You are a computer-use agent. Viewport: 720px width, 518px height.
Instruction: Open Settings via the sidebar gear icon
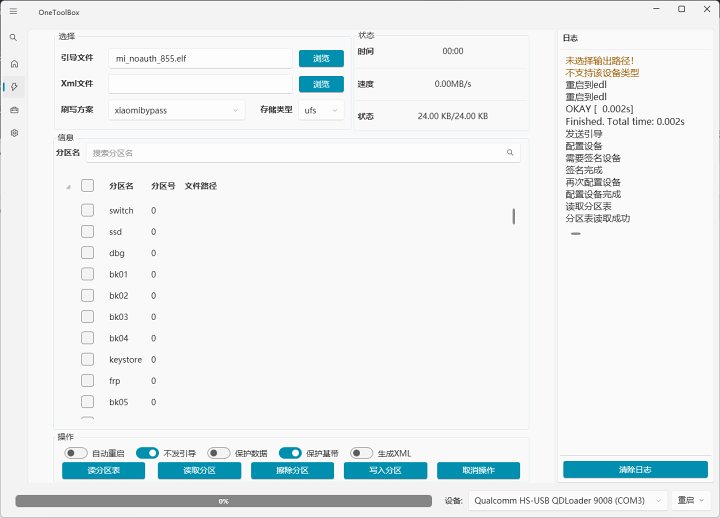pyautogui.click(x=14, y=132)
